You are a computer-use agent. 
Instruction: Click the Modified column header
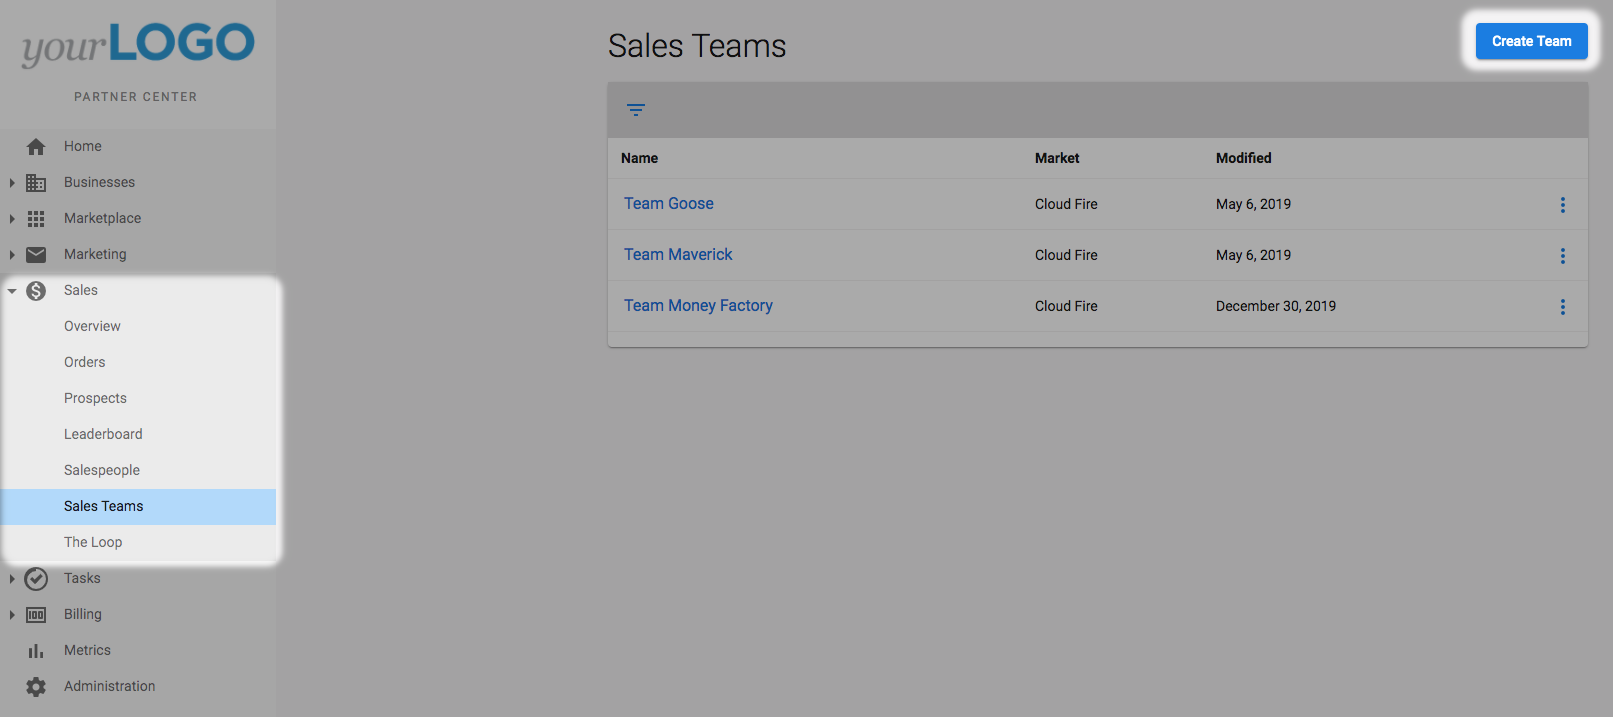[x=1243, y=158]
